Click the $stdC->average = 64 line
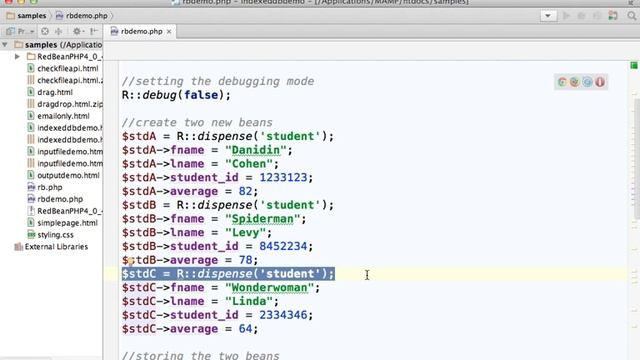The image size is (640, 360). [x=190, y=329]
